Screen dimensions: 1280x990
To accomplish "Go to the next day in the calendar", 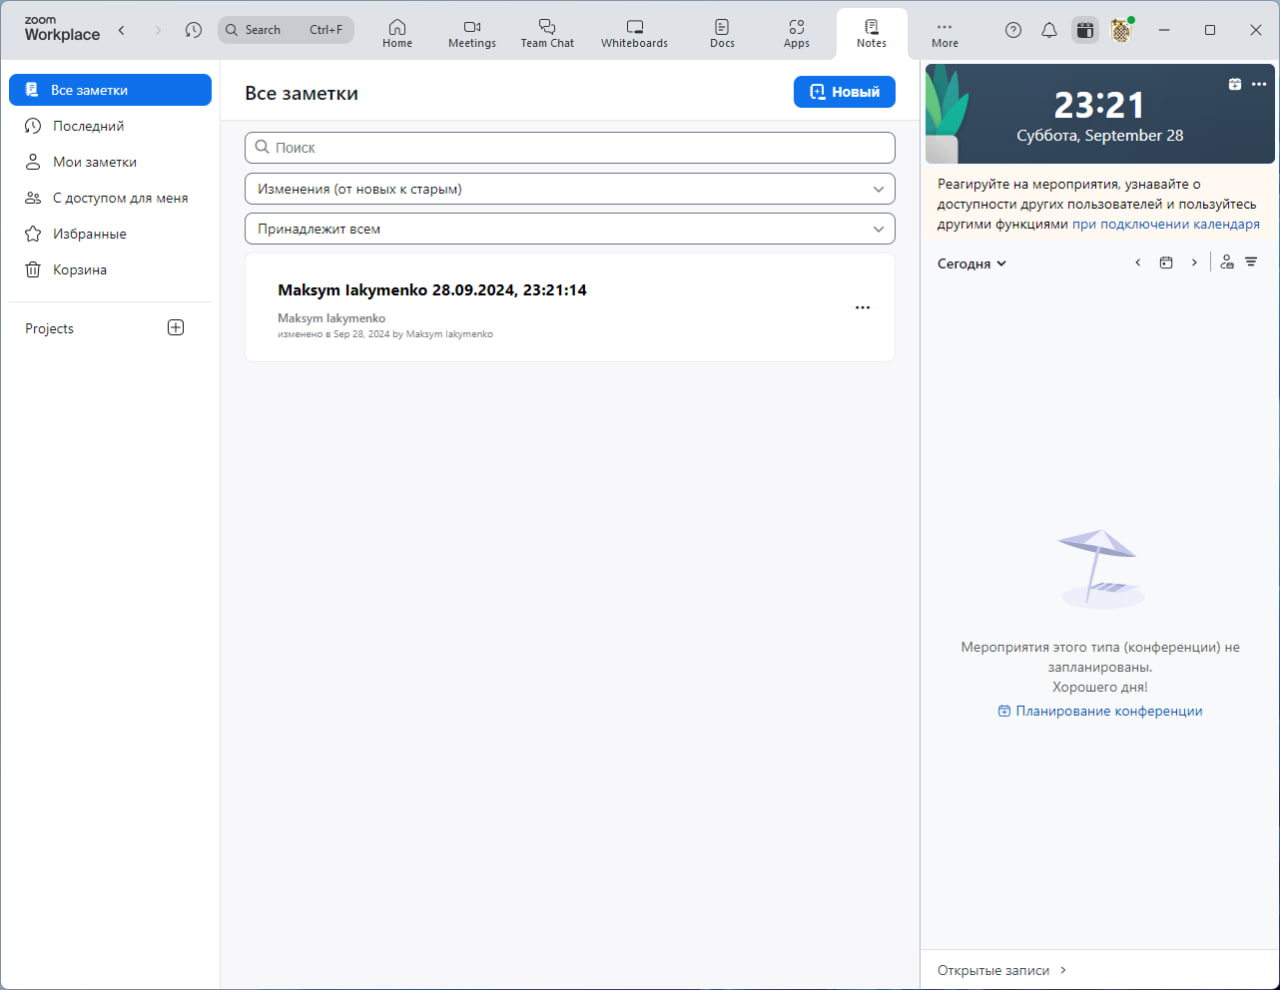I will pos(1194,263).
